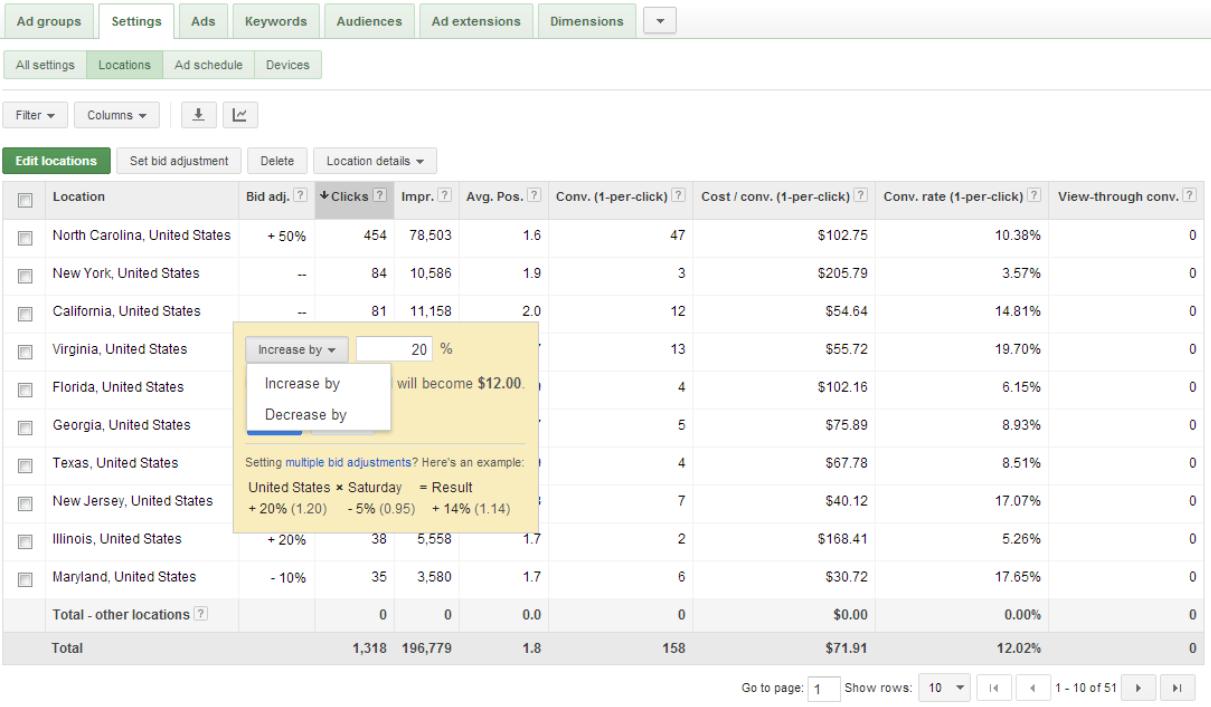Open help icon next to Clicks header
The image size is (1211, 707).
point(378,198)
